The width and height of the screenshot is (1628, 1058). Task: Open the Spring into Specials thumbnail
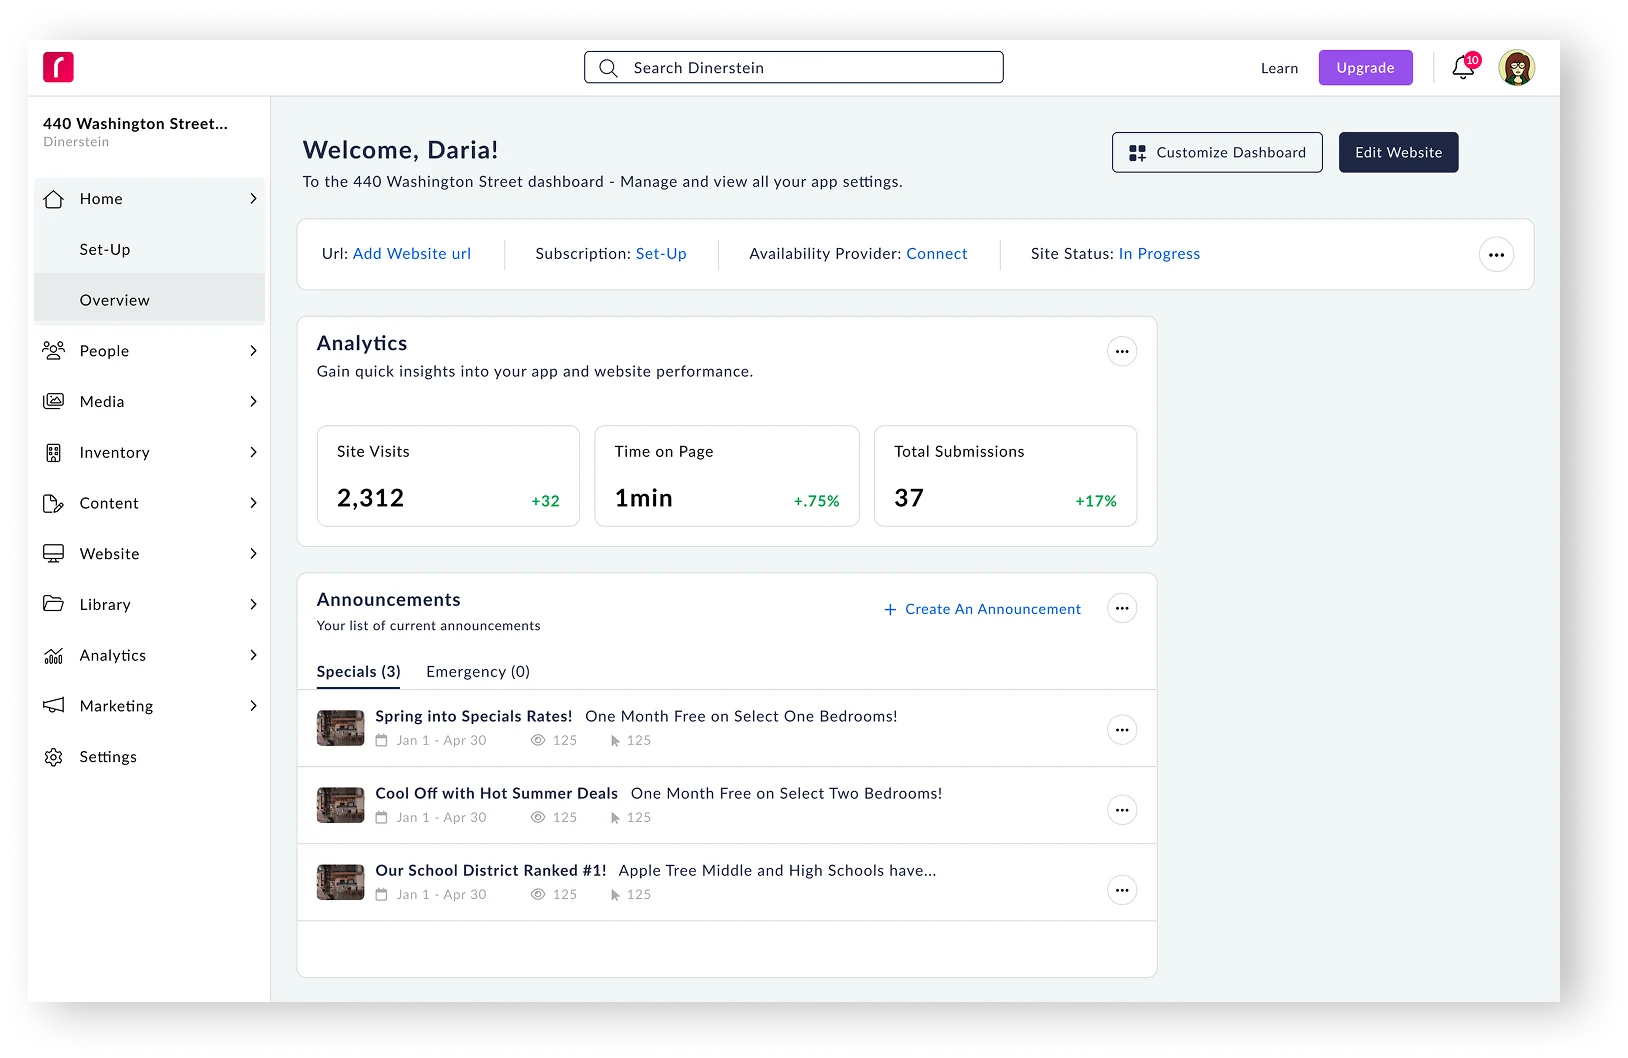pyautogui.click(x=340, y=728)
